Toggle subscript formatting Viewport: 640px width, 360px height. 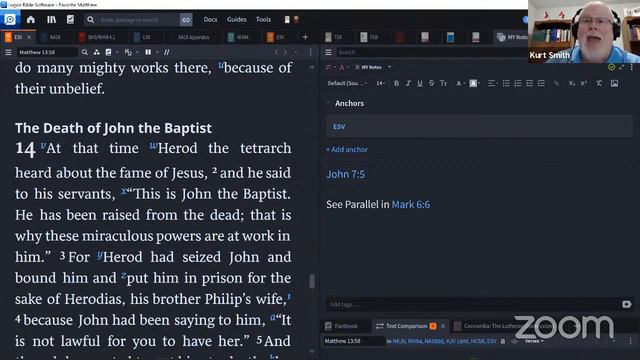572,83
